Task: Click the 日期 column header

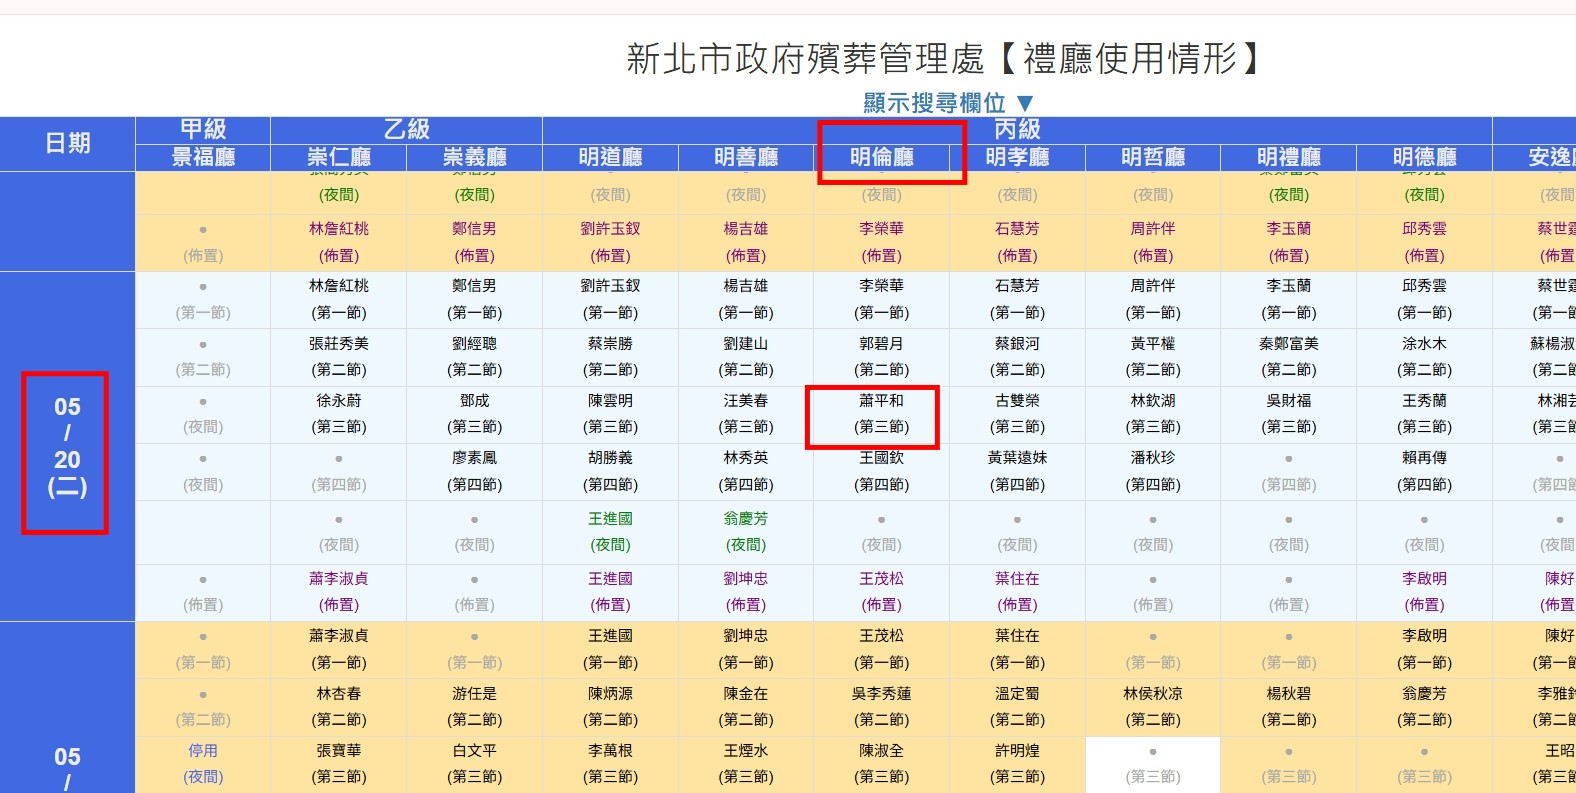Action: (x=68, y=143)
